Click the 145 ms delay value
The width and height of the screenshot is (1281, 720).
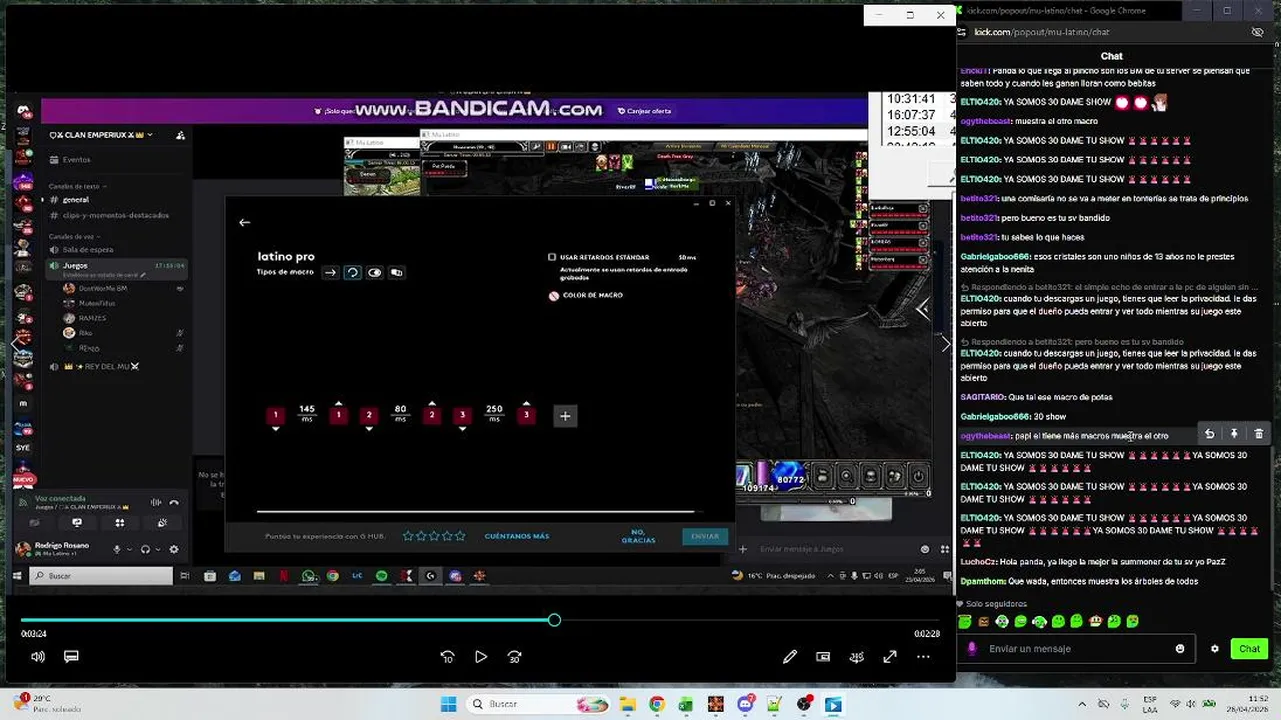[x=307, y=412]
